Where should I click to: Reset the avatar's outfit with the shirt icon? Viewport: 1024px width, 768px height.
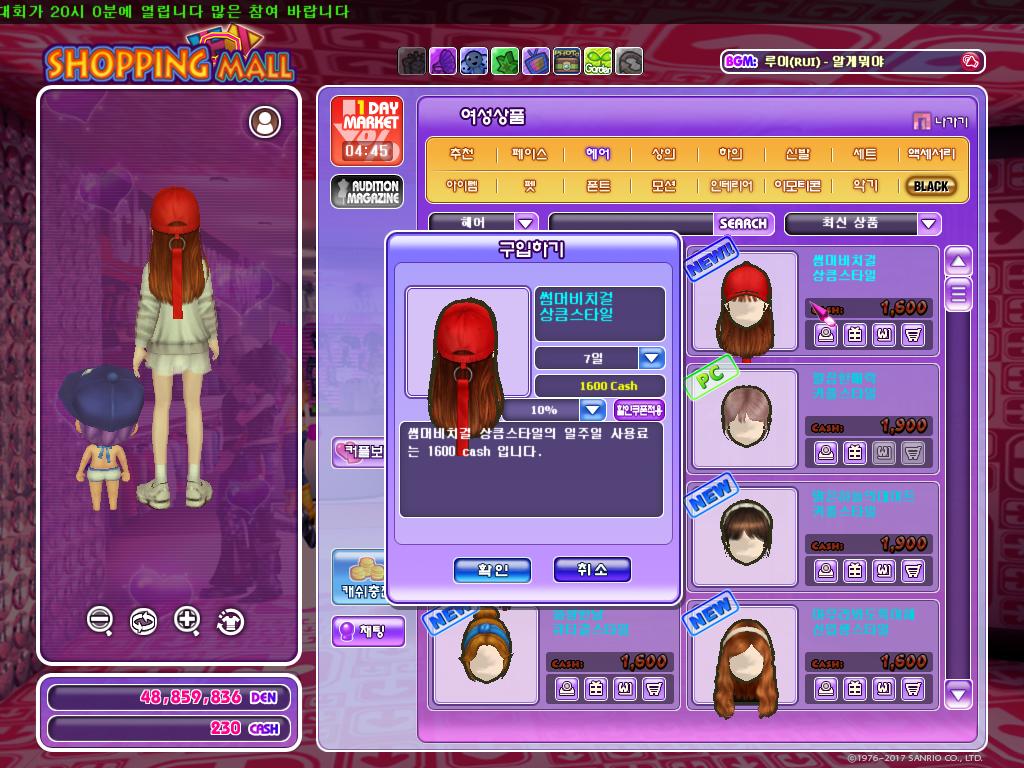click(231, 621)
